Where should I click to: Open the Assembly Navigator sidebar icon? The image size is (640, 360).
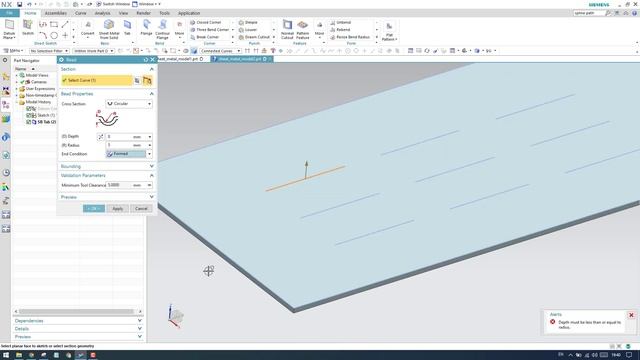click(x=6, y=77)
